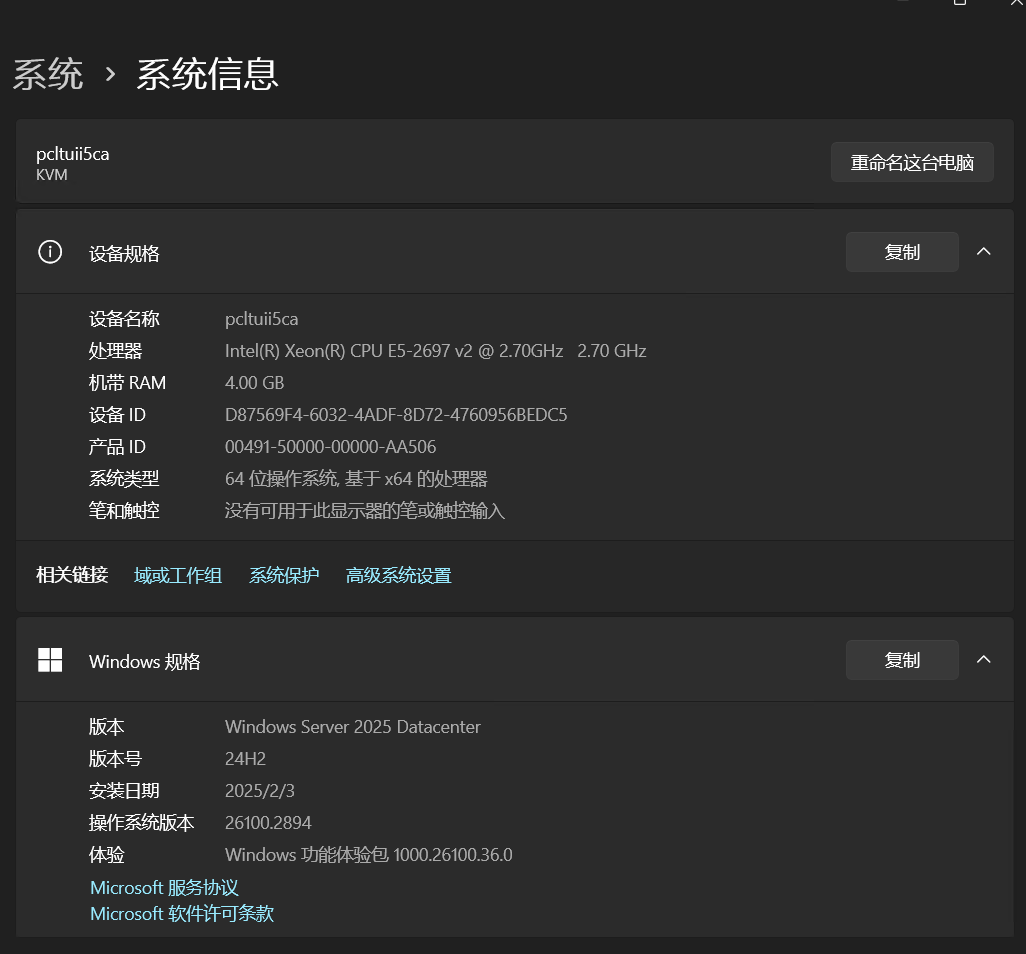The width and height of the screenshot is (1026, 954).
Task: Click the 设备规格 header row
Action: pyautogui.click(x=514, y=252)
